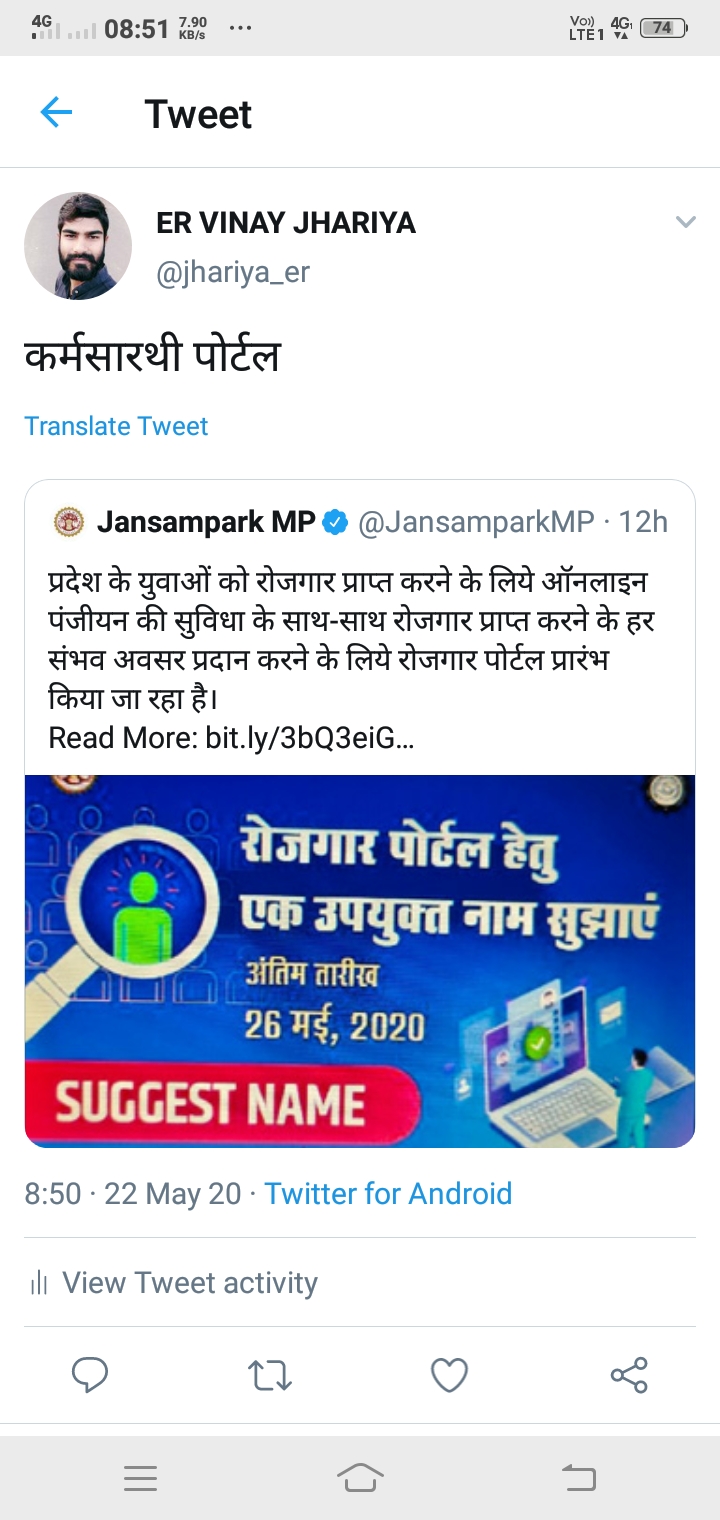This screenshot has height=1520, width=720.
Task: Open the reply comment icon
Action: click(x=90, y=1375)
